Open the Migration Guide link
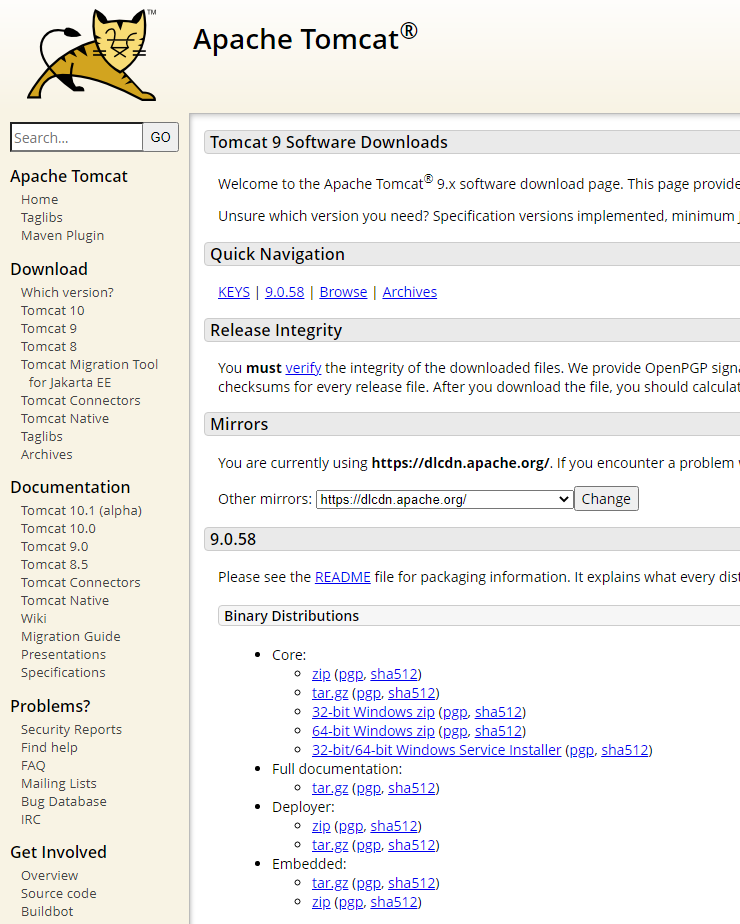 click(71, 636)
